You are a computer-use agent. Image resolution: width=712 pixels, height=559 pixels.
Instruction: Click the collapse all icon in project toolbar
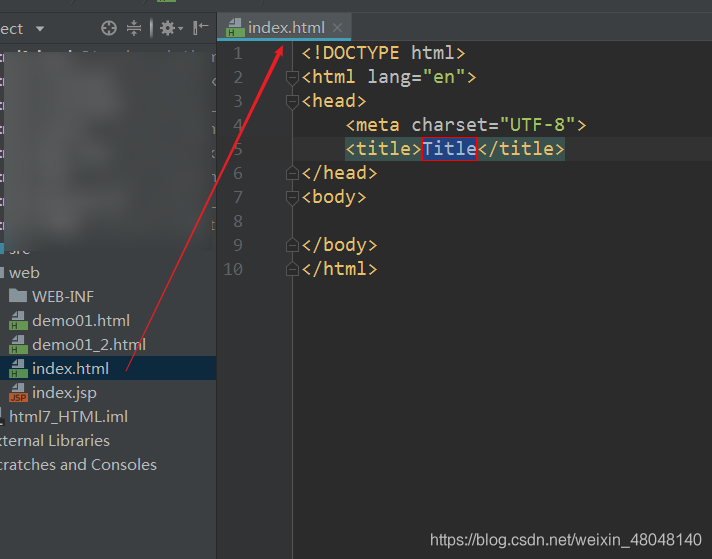click(134, 28)
